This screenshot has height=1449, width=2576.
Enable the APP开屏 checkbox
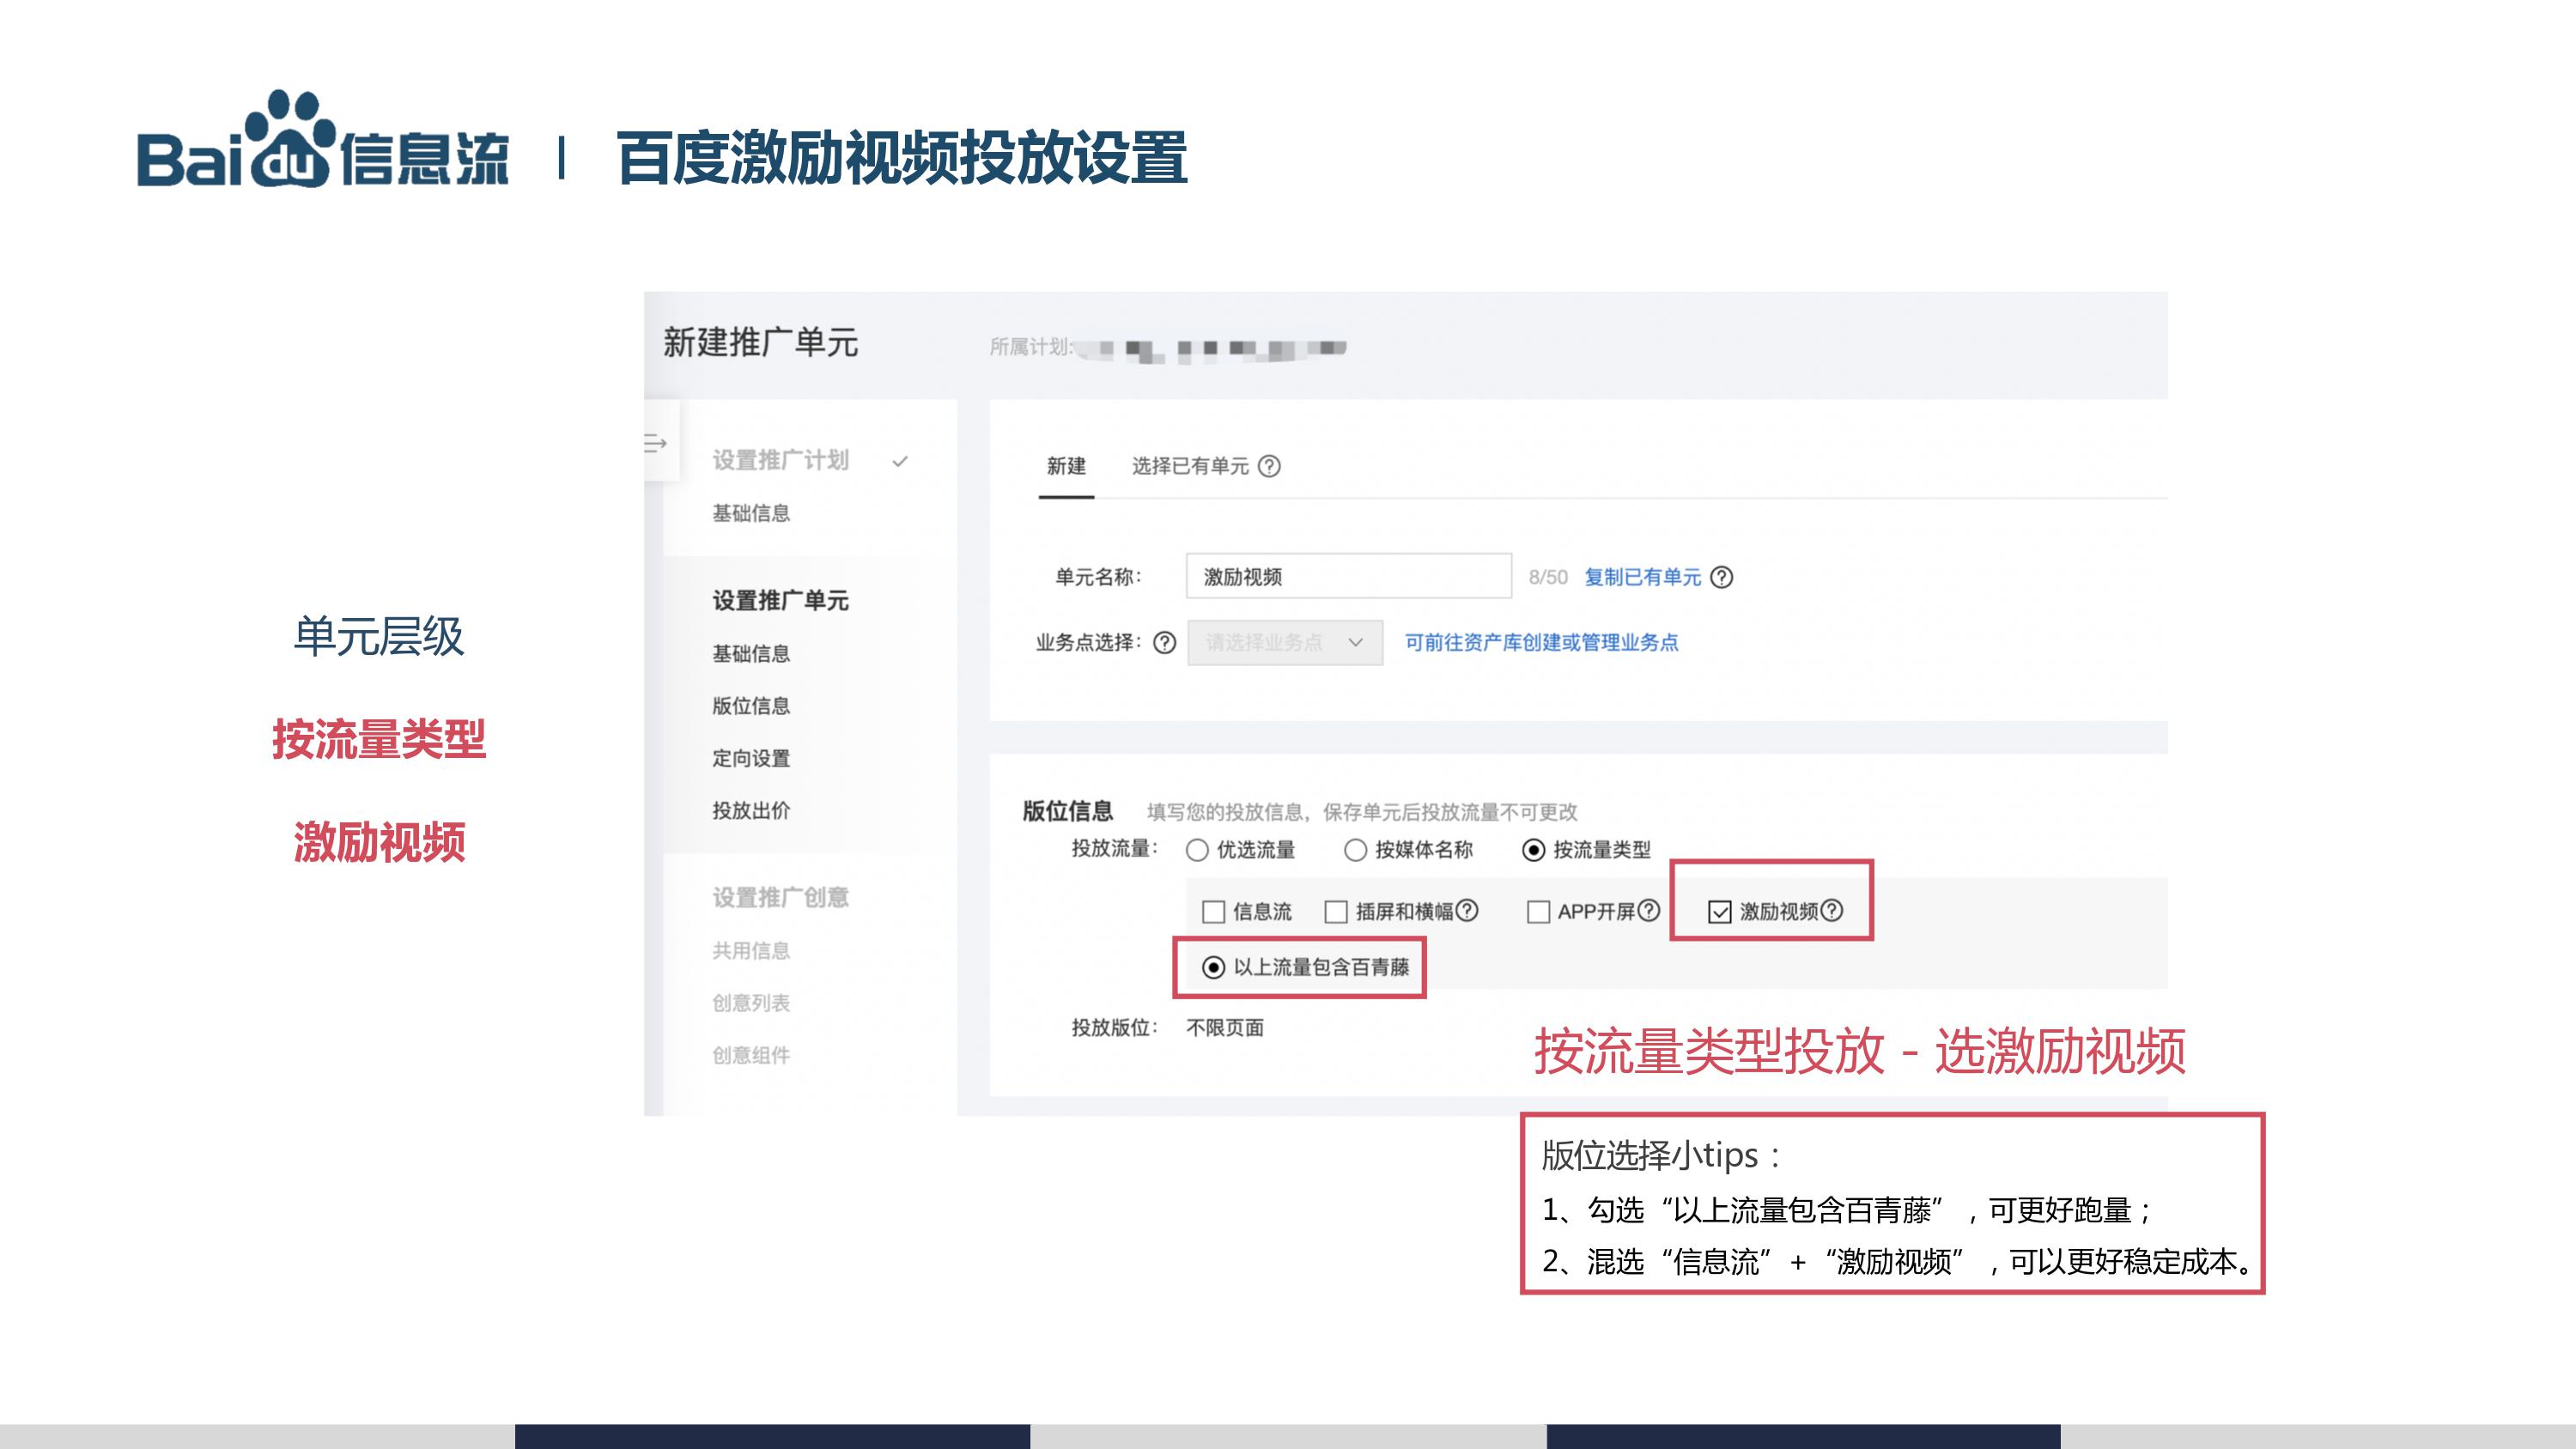click(1539, 912)
